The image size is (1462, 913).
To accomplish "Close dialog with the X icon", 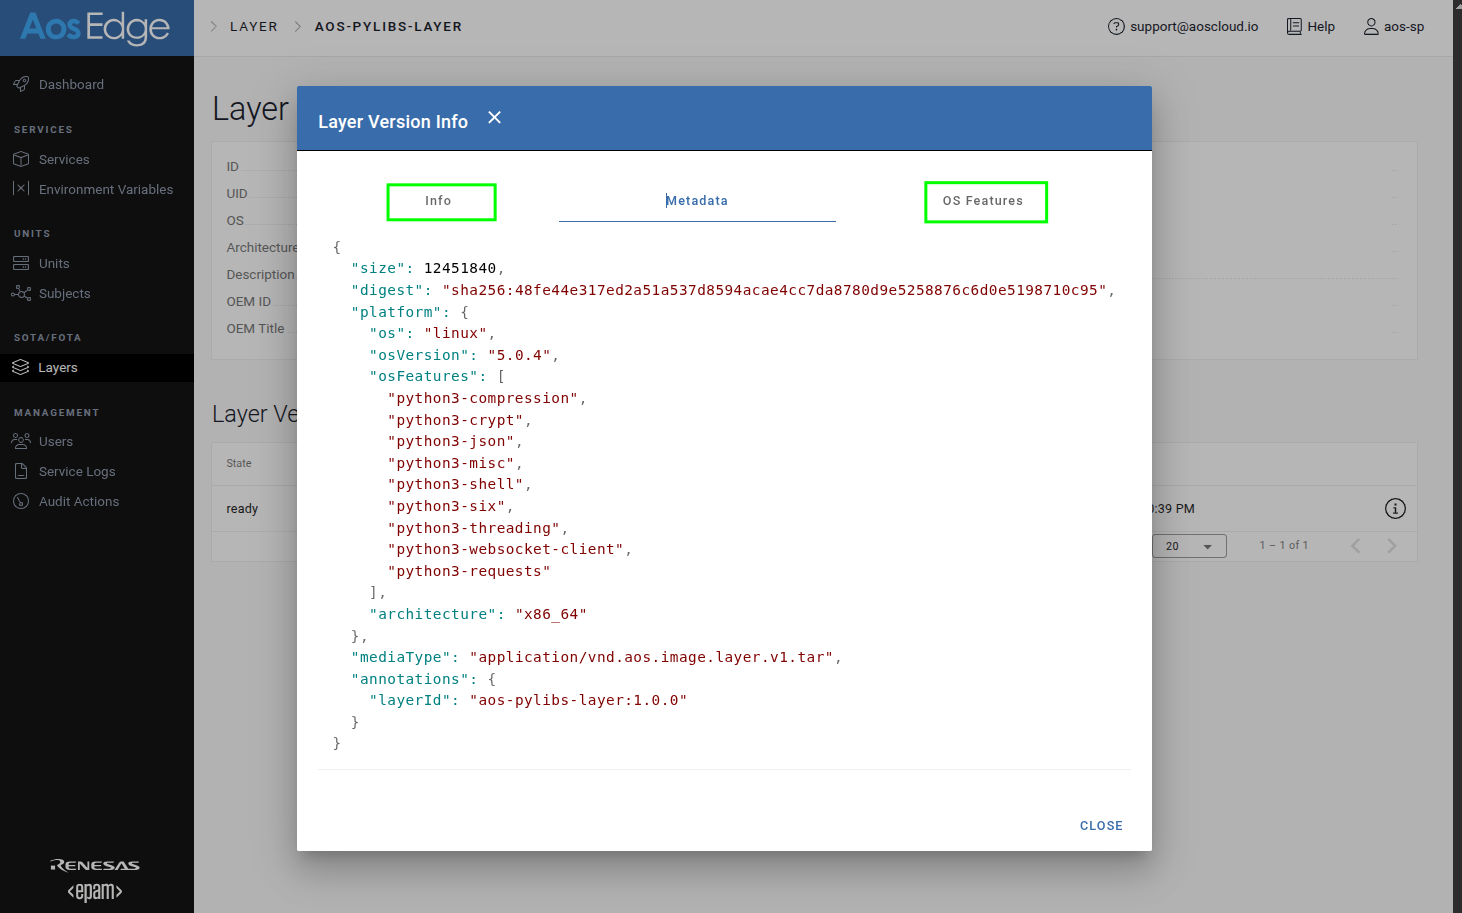I will click(x=494, y=118).
